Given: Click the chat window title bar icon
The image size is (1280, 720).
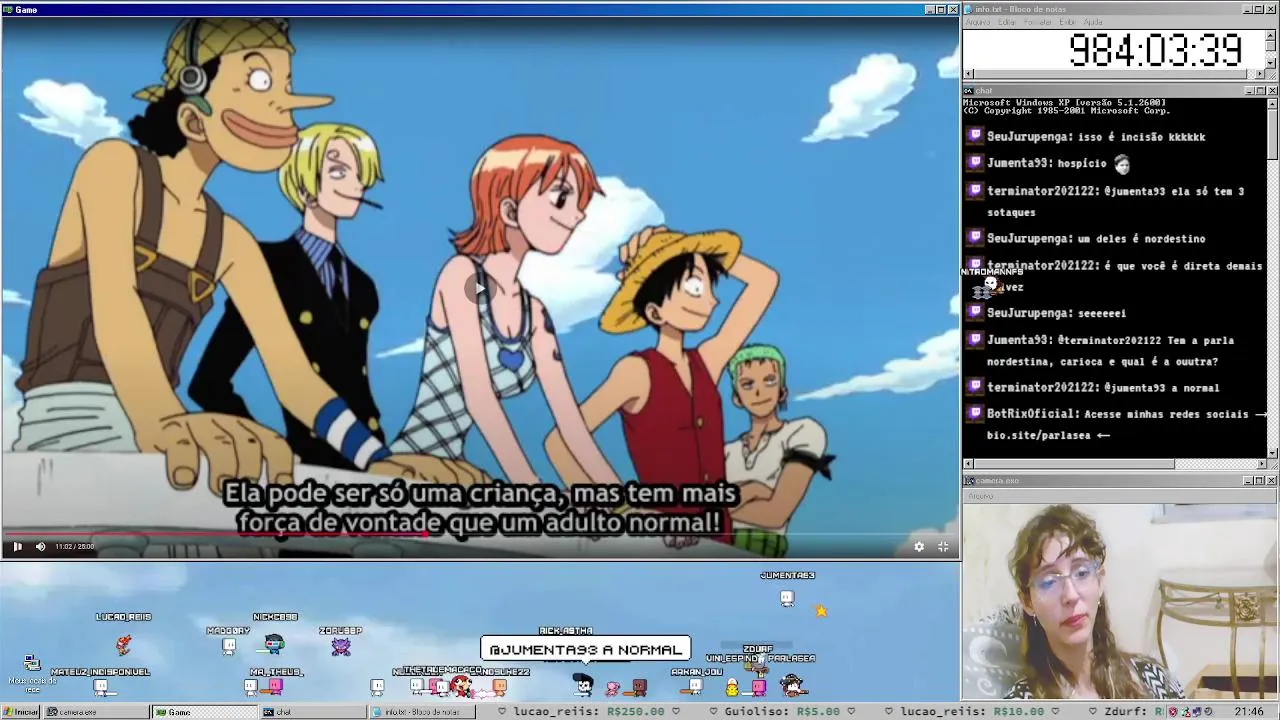Looking at the screenshot, I should pyautogui.click(x=969, y=91).
